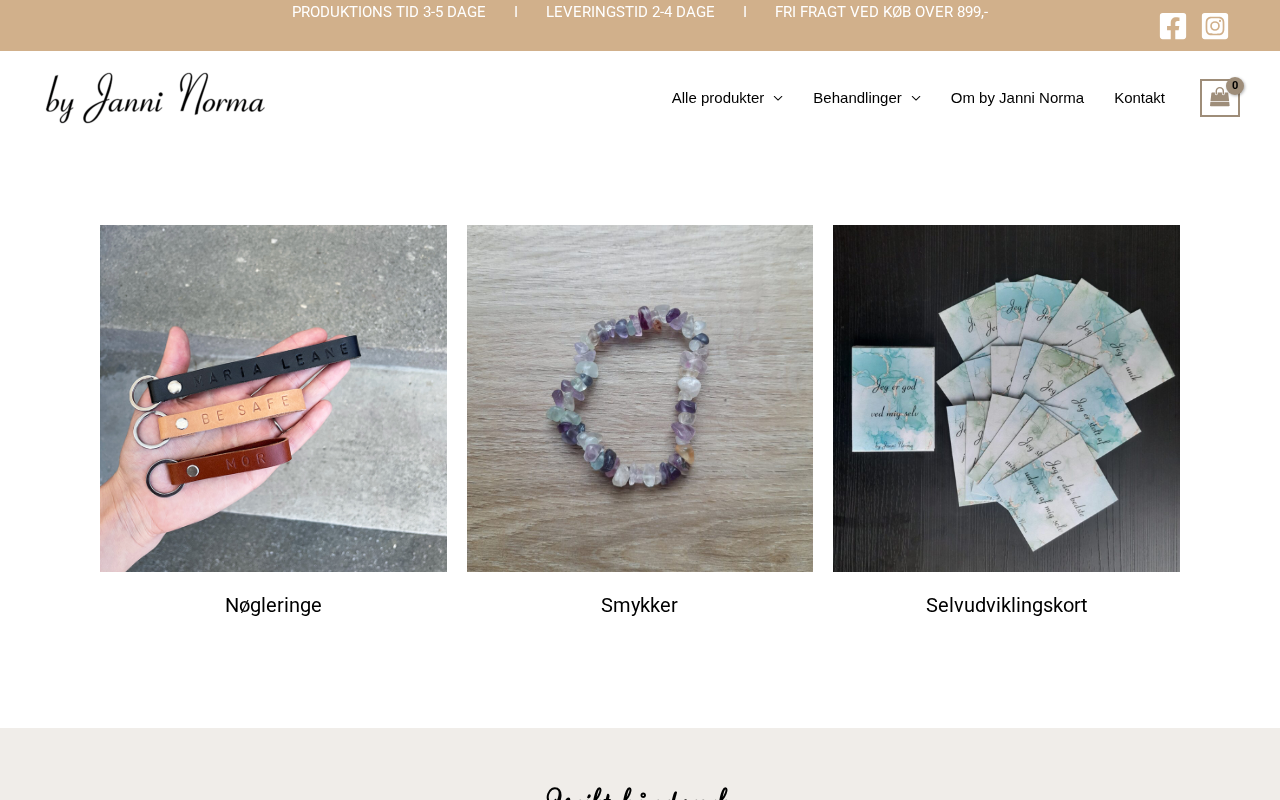This screenshot has height=800, width=1280.
Task: Click the PRODUKTIONS TID 3-5 DAGE text
Action: pyautogui.click(x=389, y=12)
